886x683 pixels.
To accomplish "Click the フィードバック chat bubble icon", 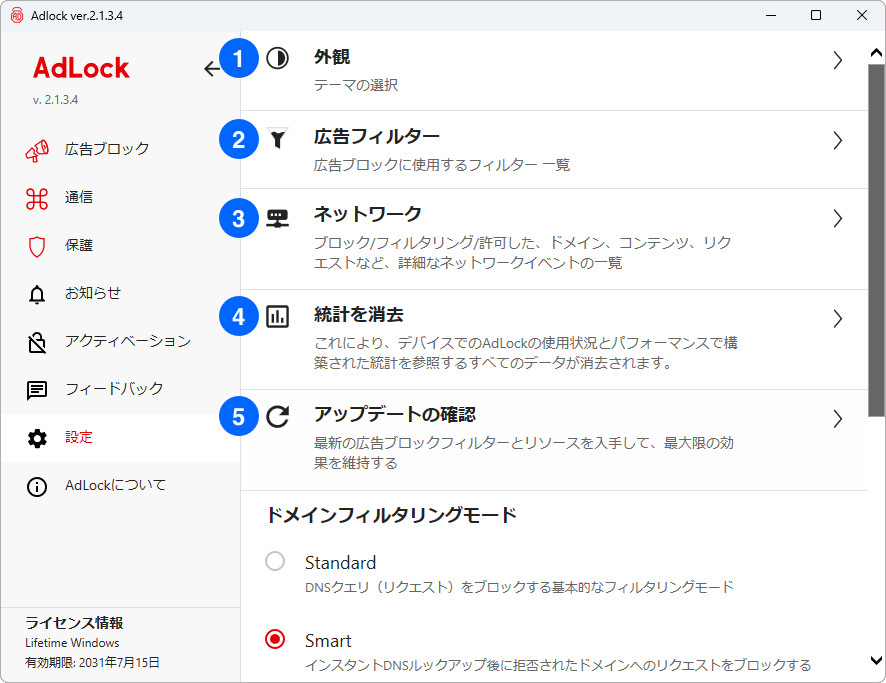I will (37, 390).
